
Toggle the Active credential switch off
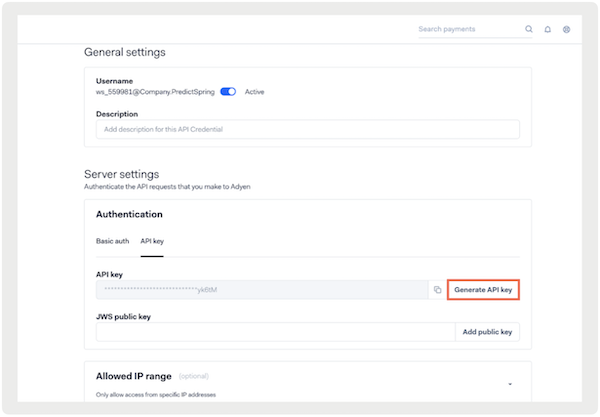coord(228,92)
